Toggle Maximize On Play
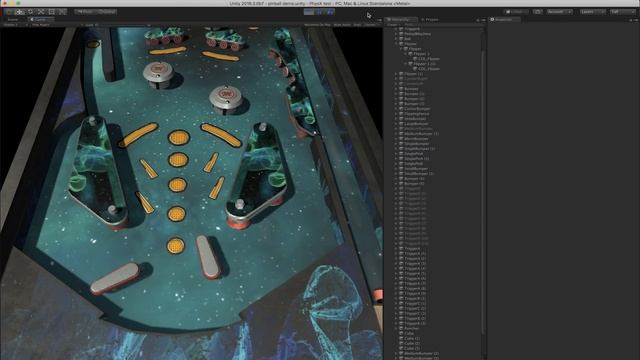The image size is (640, 360). click(x=317, y=25)
